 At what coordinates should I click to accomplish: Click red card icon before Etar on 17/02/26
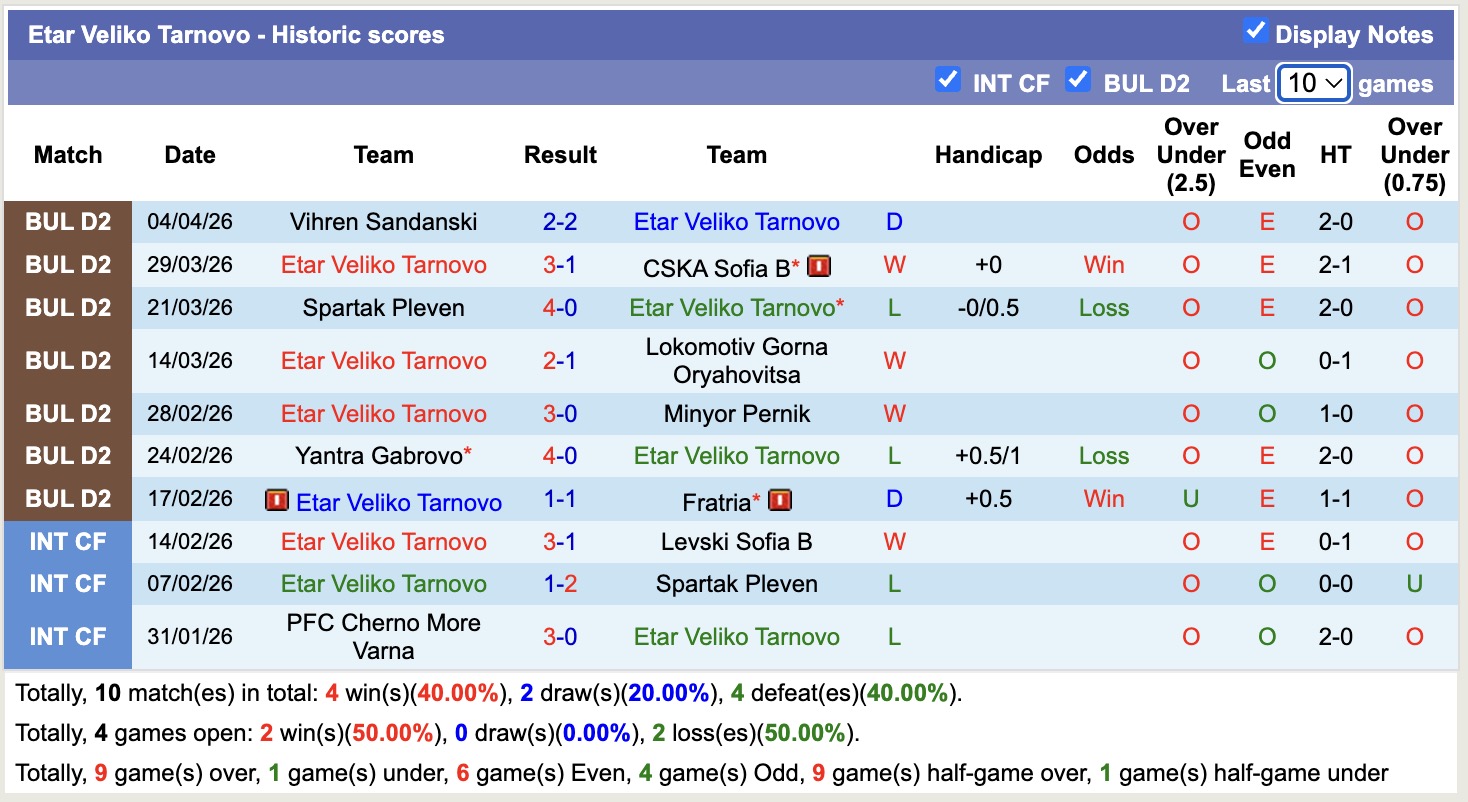pos(277,500)
